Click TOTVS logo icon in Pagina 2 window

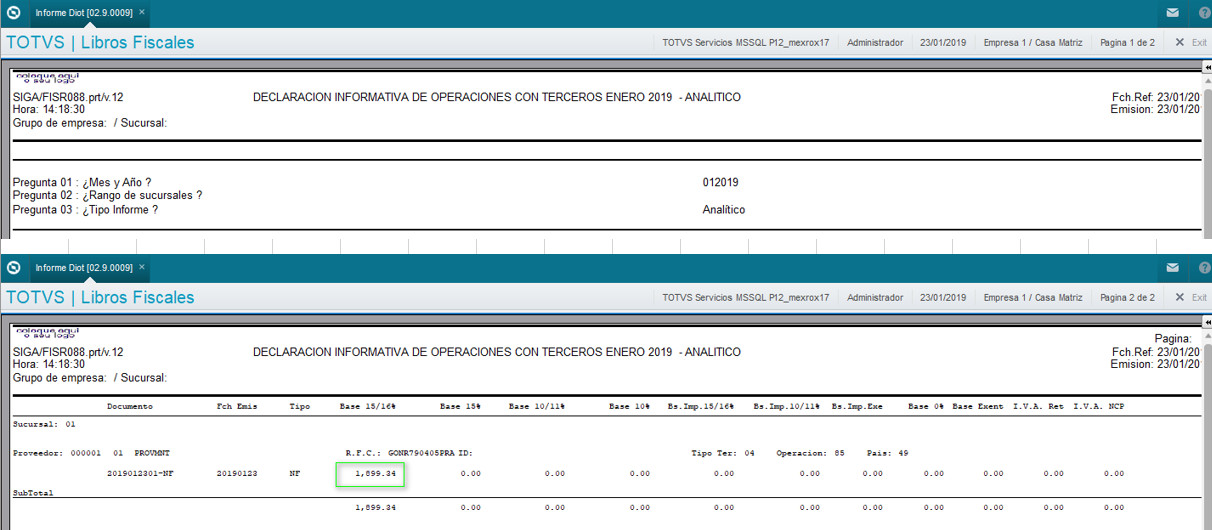pyautogui.click(x=13, y=268)
